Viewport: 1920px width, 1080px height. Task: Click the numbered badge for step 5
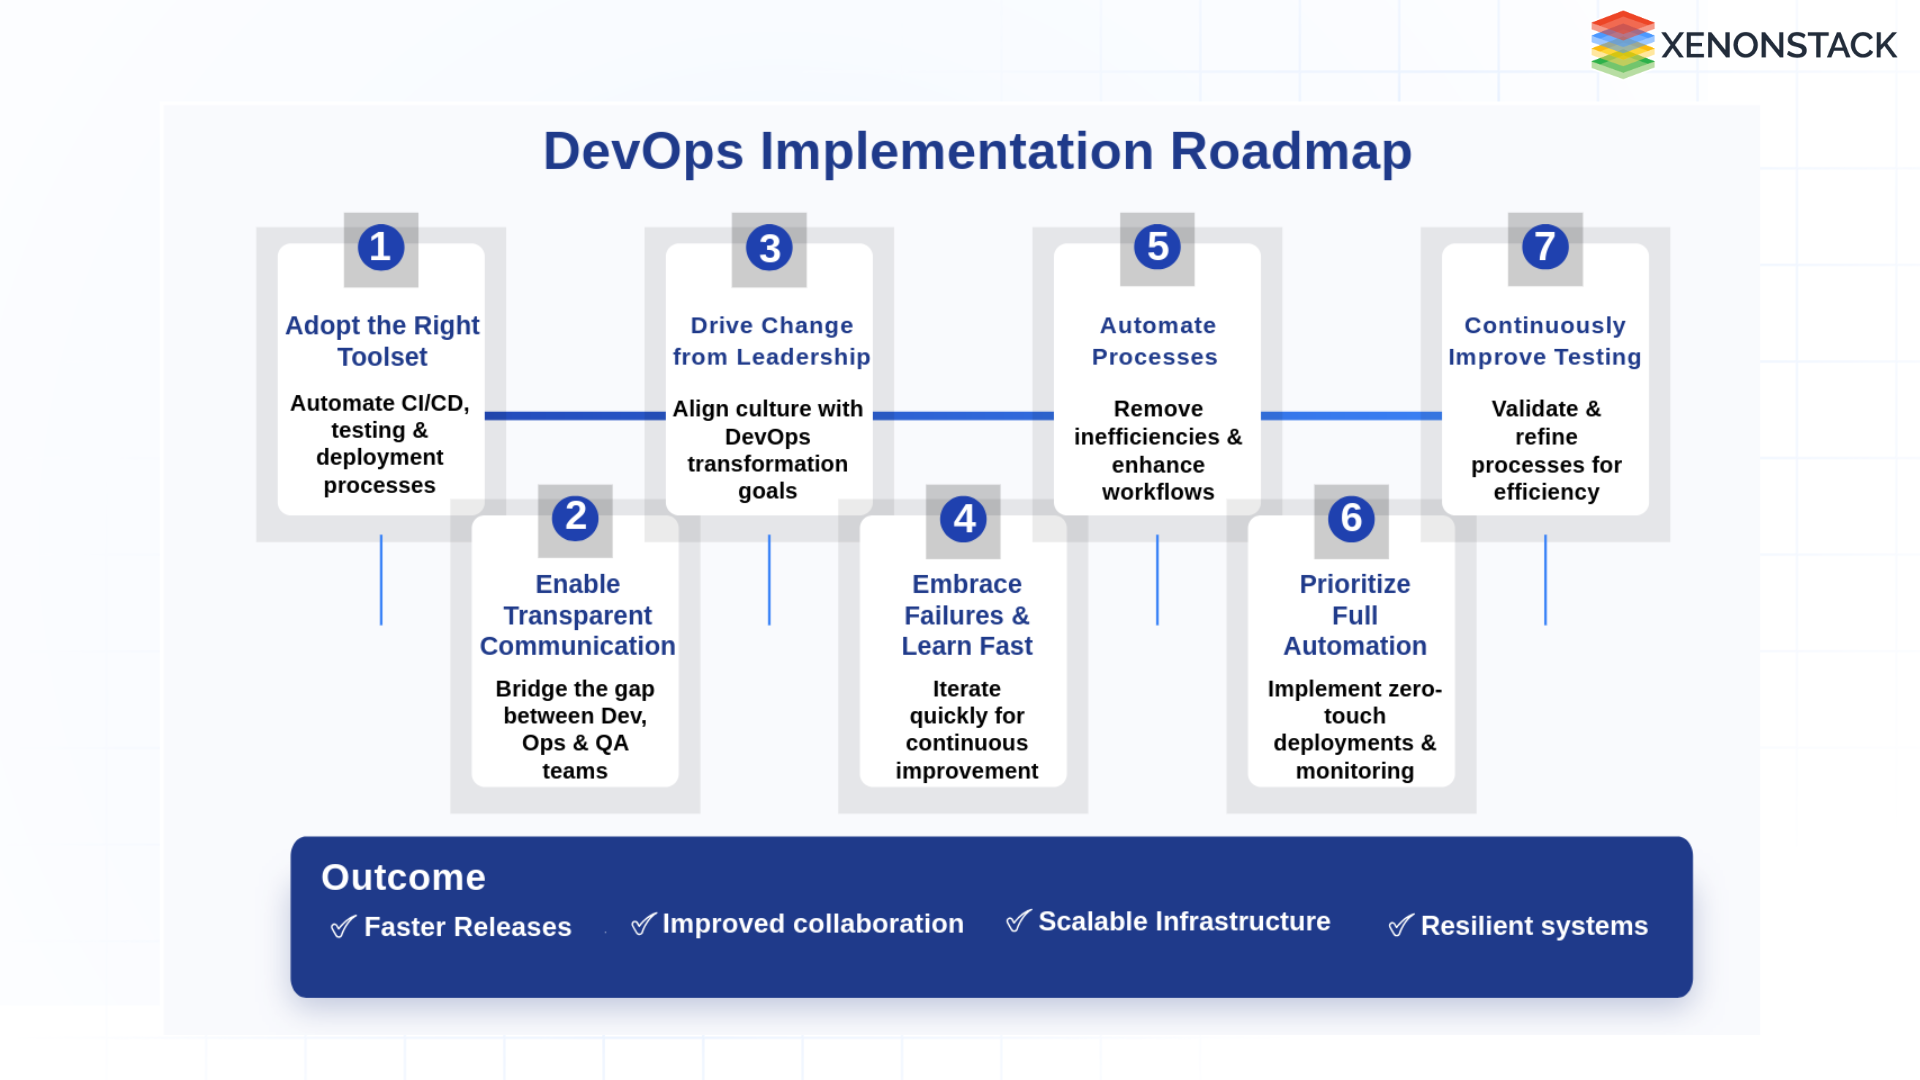[x=1156, y=247]
